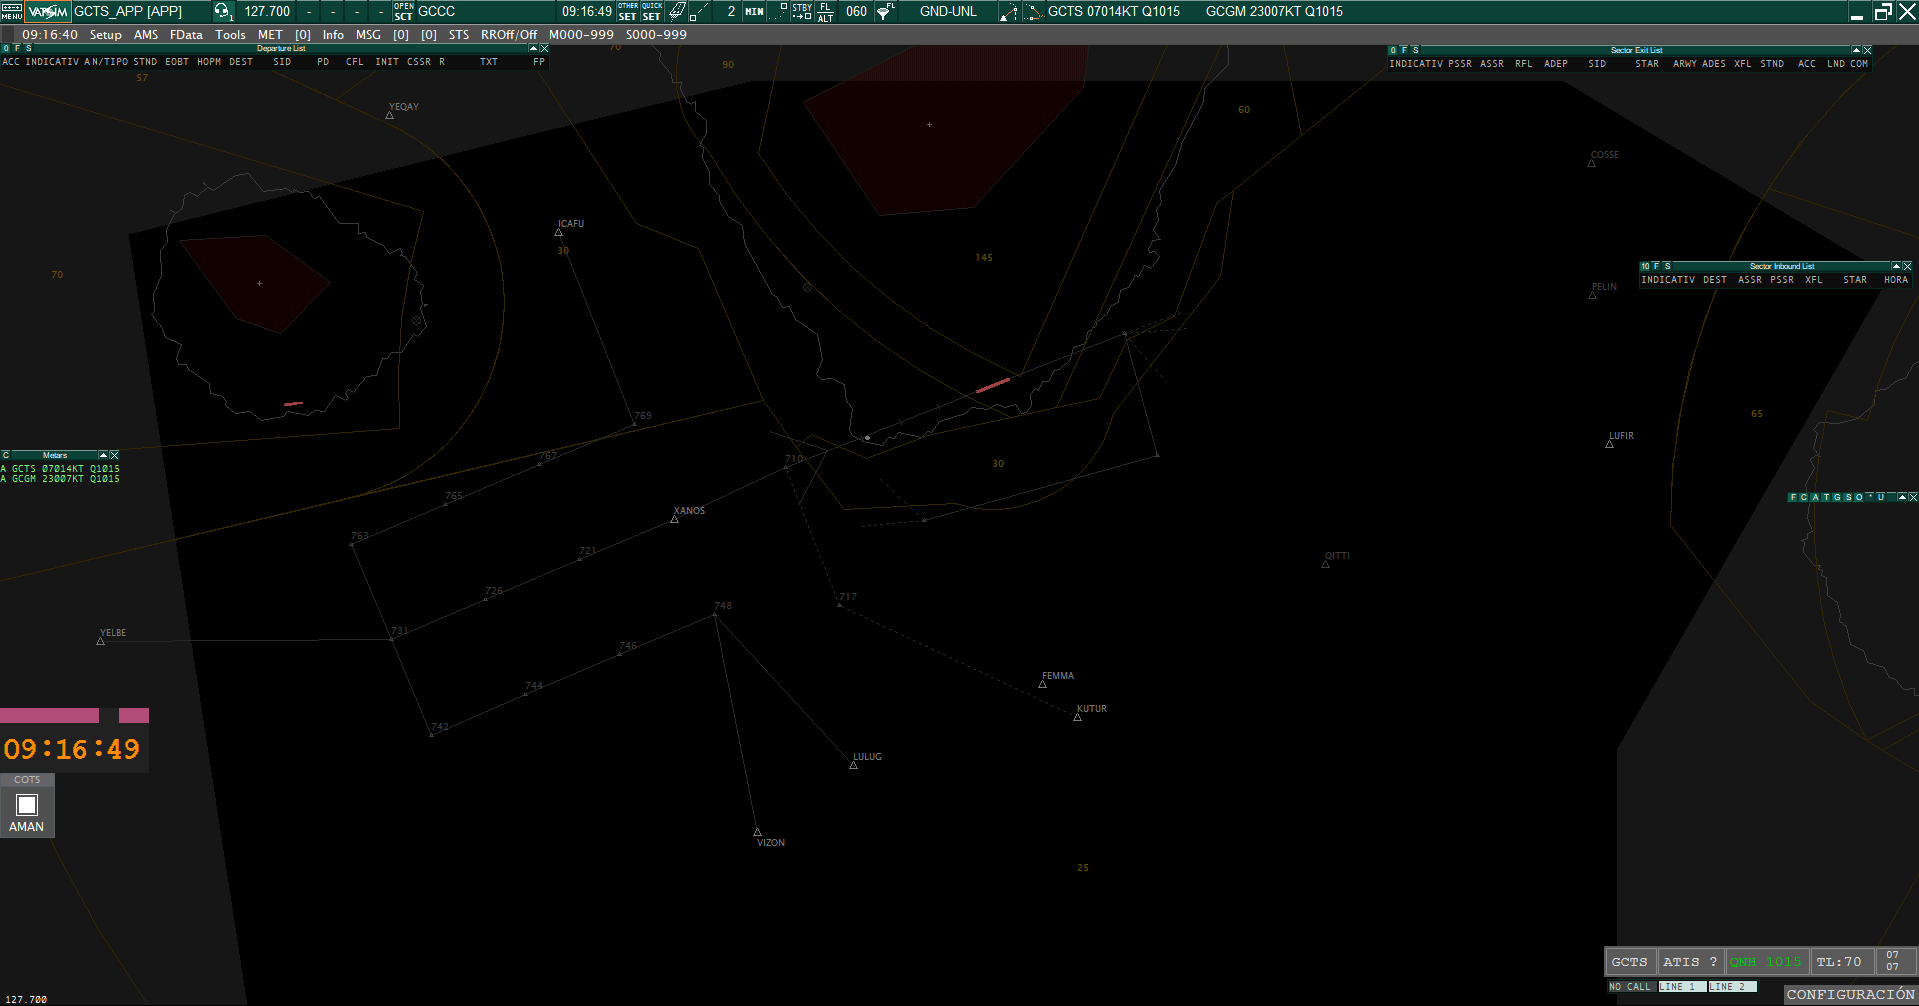Click the QUICK SET button
Viewport: 1919px width, 1006px height.
coord(652,11)
